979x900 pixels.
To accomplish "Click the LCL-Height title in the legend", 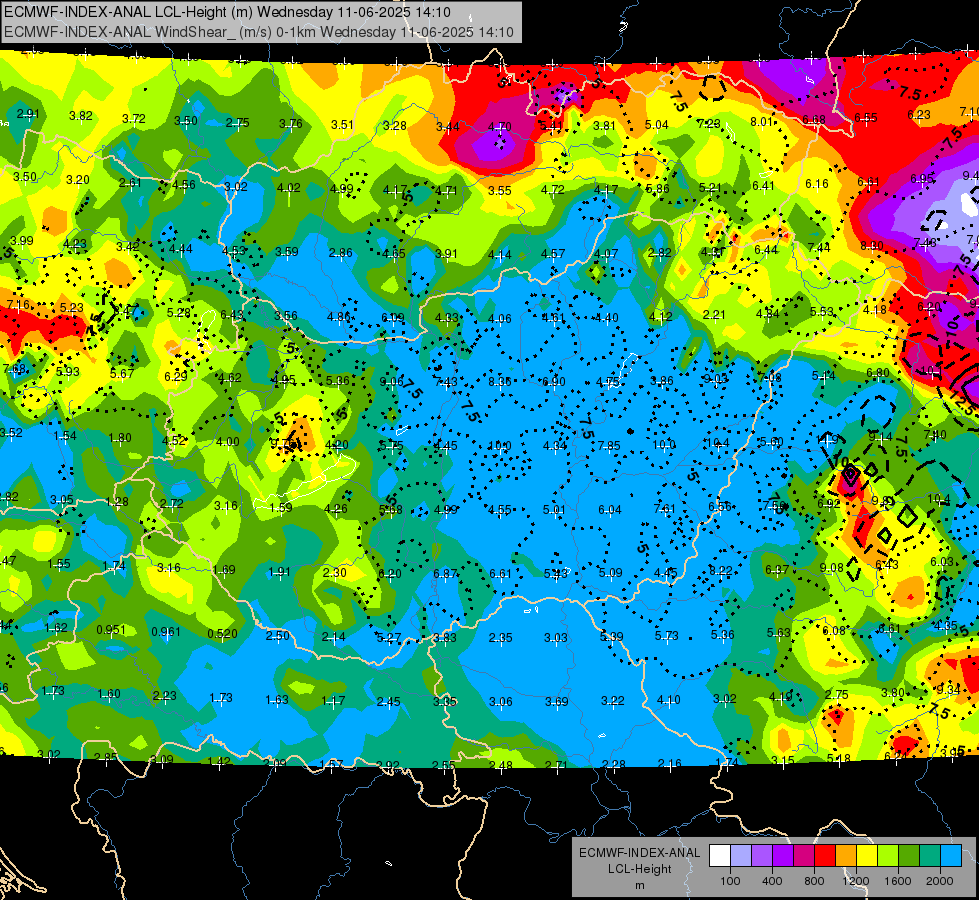I will (639, 869).
